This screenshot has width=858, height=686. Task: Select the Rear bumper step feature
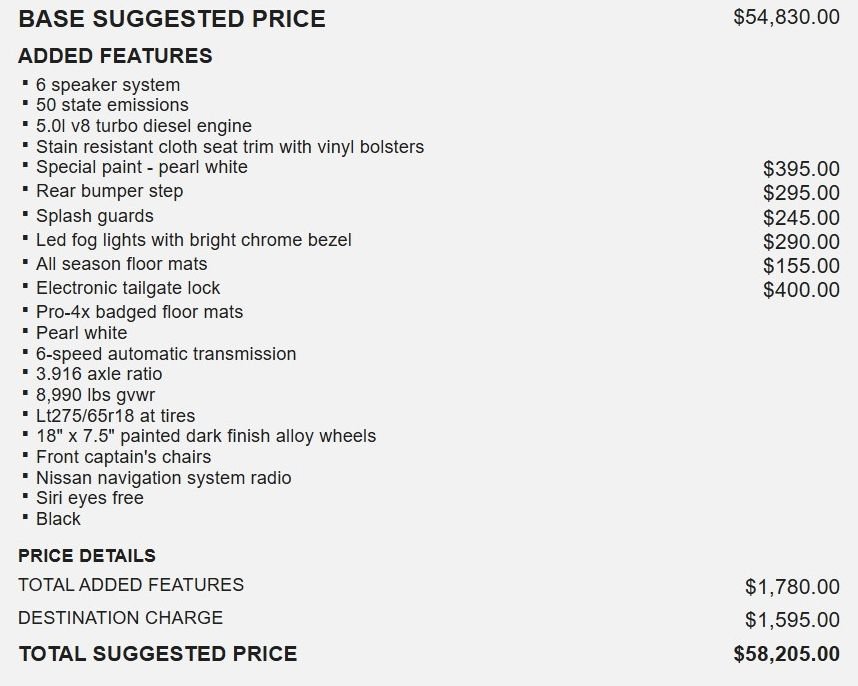coord(109,191)
